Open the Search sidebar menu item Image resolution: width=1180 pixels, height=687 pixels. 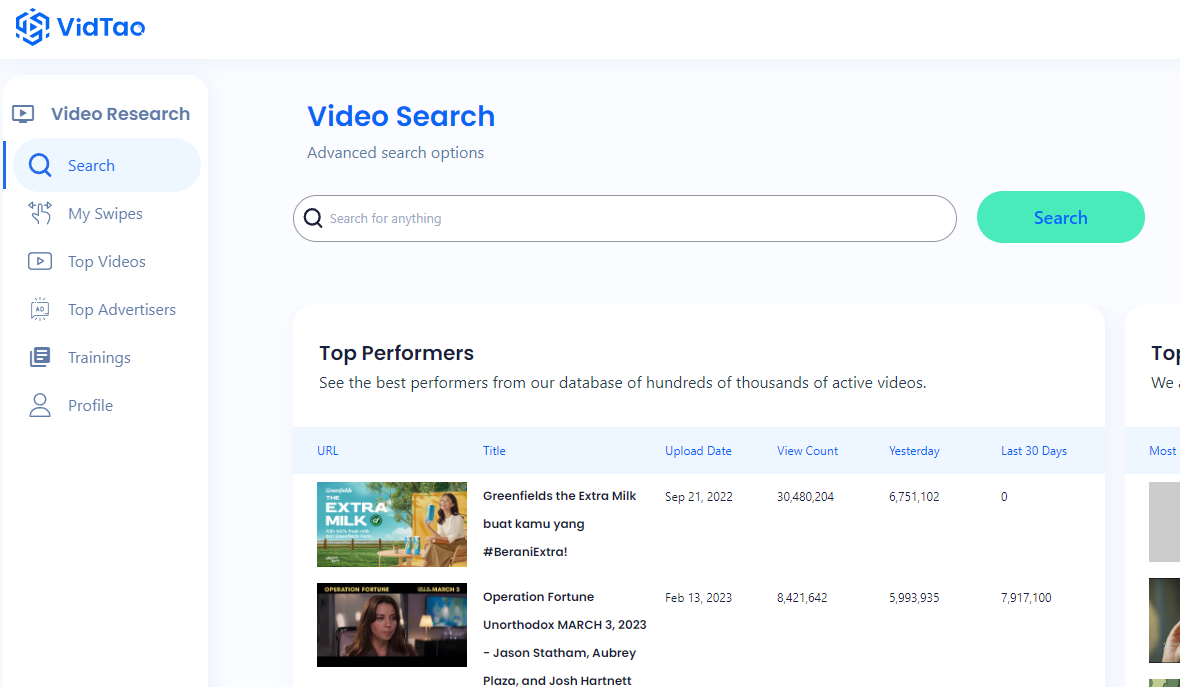pyautogui.click(x=107, y=166)
